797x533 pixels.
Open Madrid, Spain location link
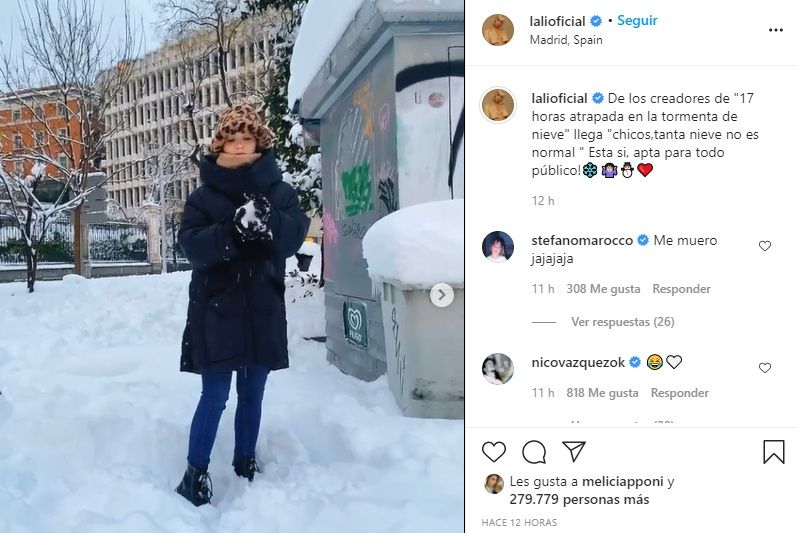point(566,40)
